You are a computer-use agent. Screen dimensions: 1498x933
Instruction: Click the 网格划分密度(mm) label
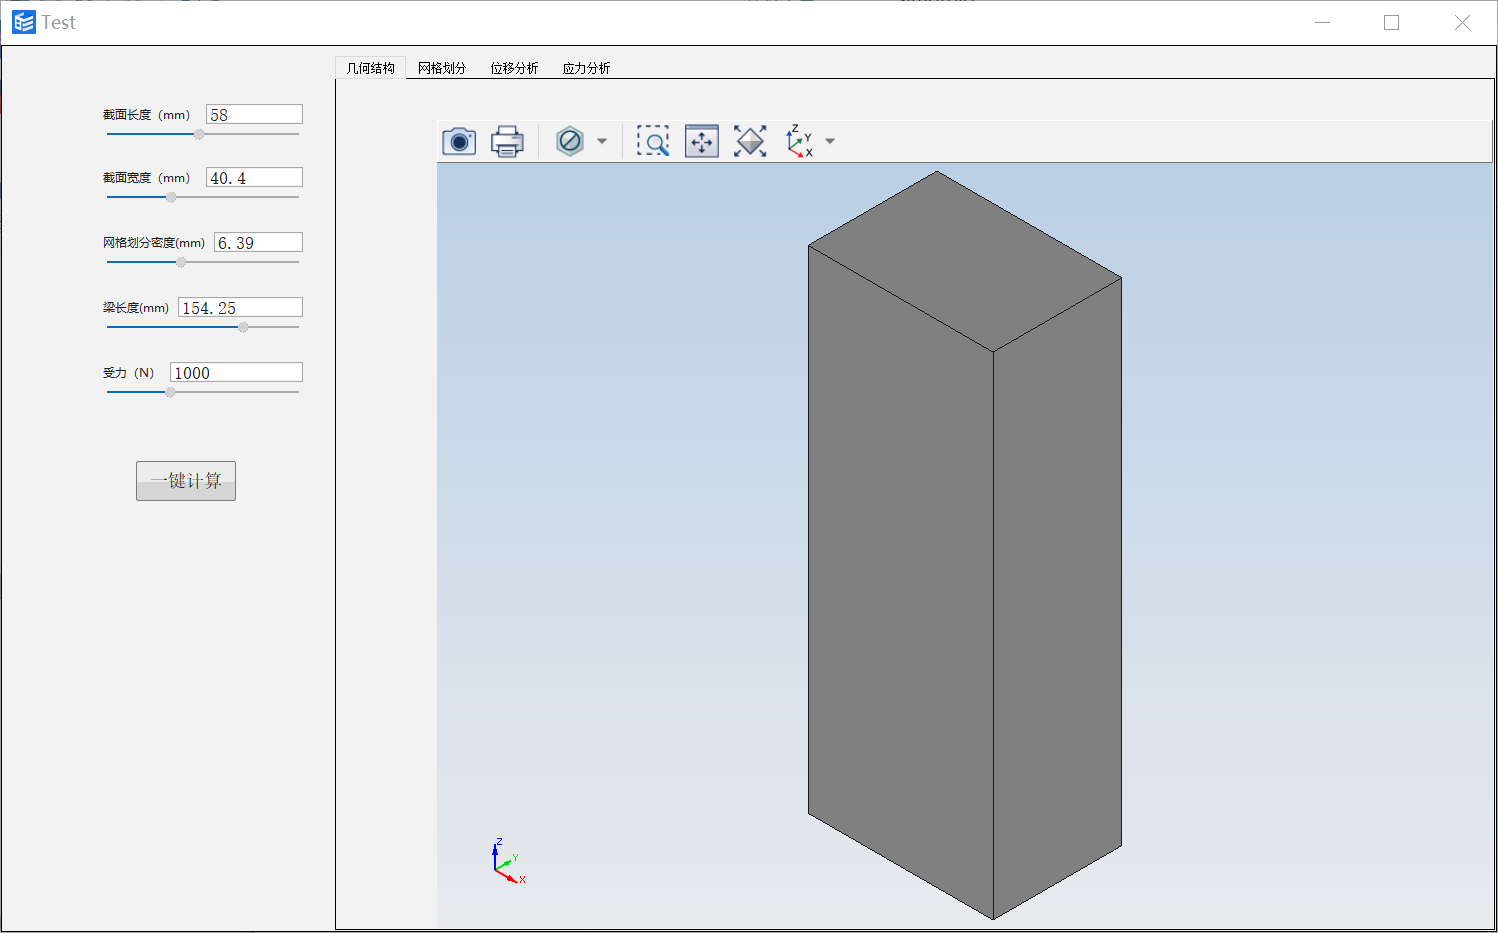[154, 243]
